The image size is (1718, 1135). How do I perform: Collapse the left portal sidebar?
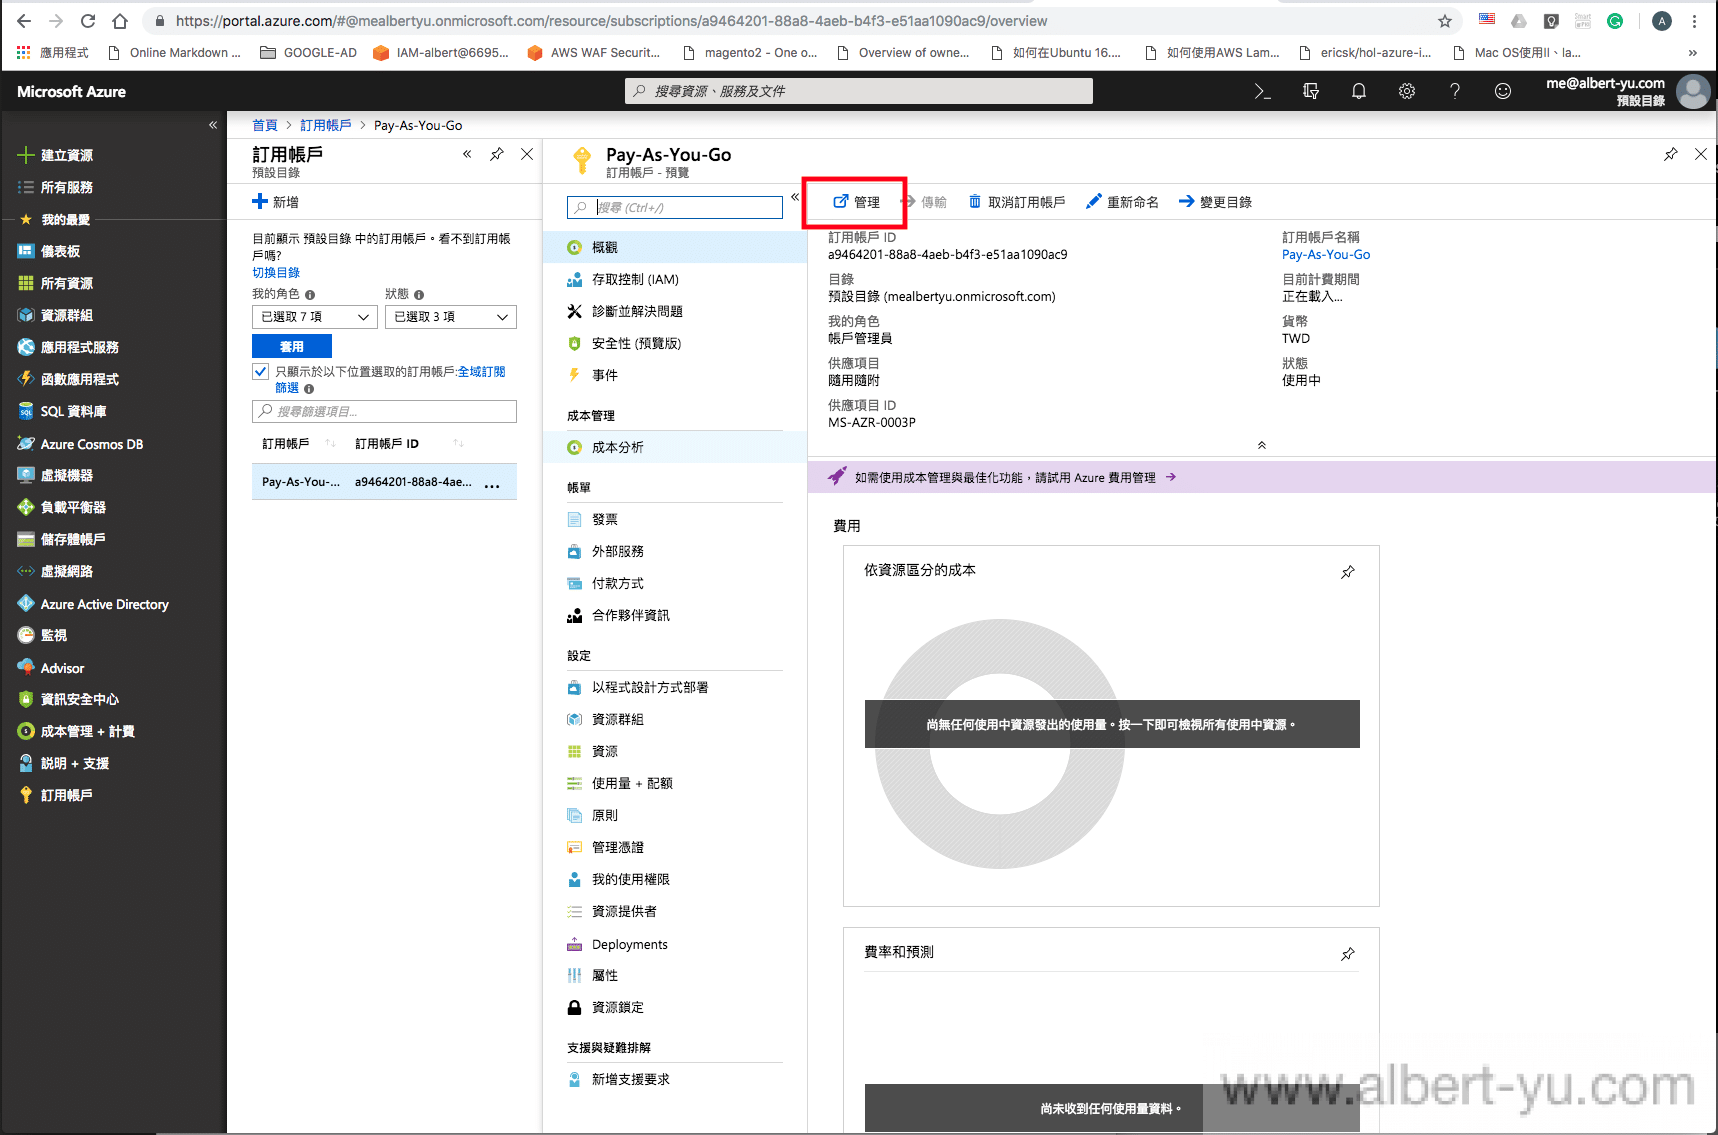(x=212, y=125)
